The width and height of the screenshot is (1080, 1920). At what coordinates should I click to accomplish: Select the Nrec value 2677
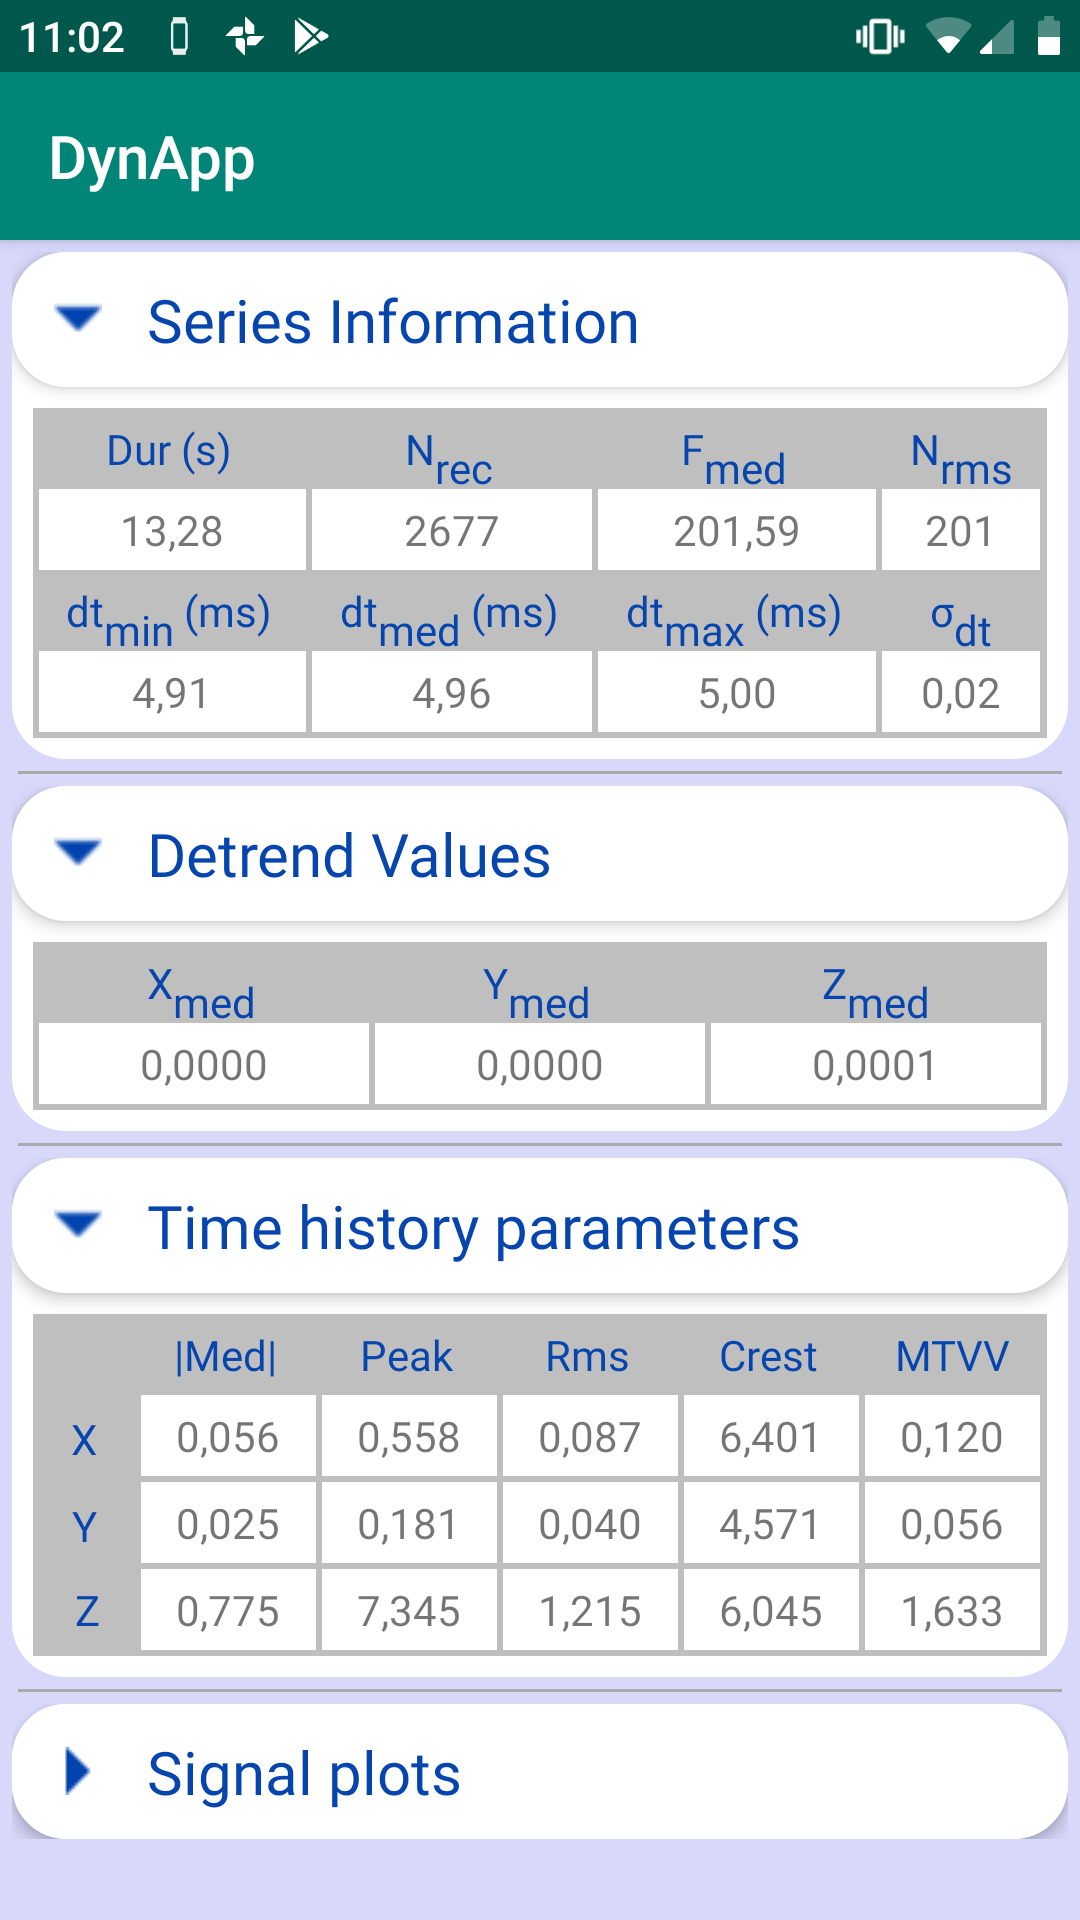(451, 530)
